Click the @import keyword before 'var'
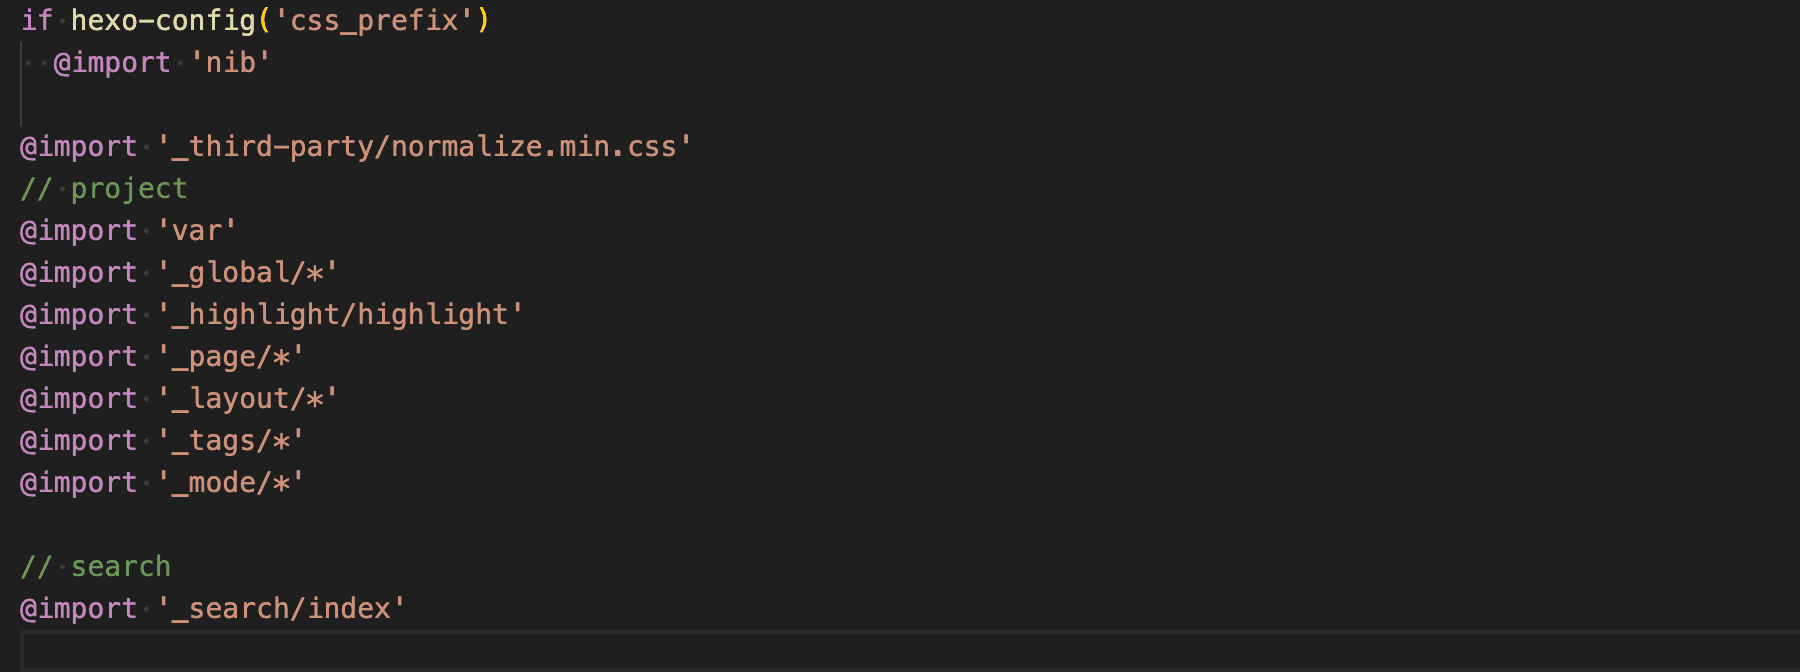Viewport: 1800px width, 672px height. point(79,231)
